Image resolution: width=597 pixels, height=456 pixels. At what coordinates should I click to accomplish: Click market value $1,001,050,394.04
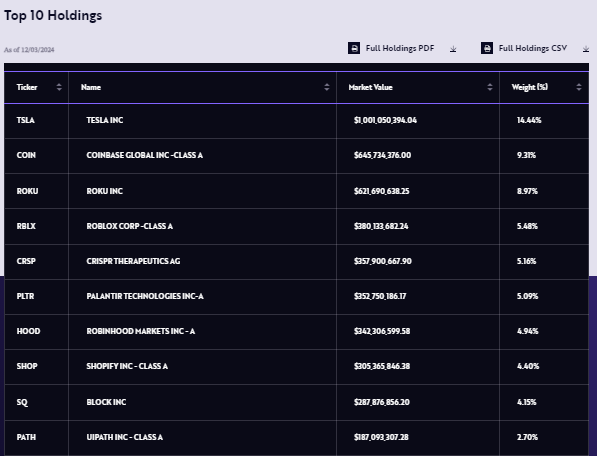pos(385,120)
